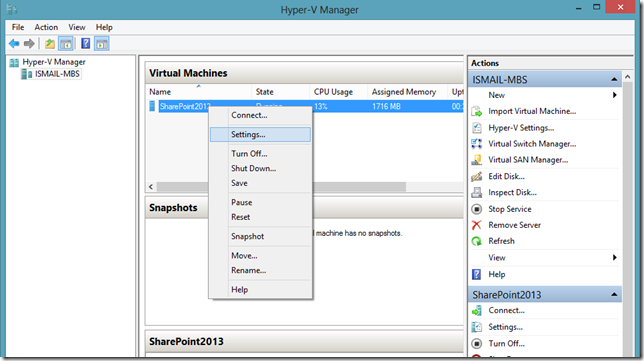The width and height of the screenshot is (644, 361).
Task: Choose Connect... in the context menu
Action: 260,115
